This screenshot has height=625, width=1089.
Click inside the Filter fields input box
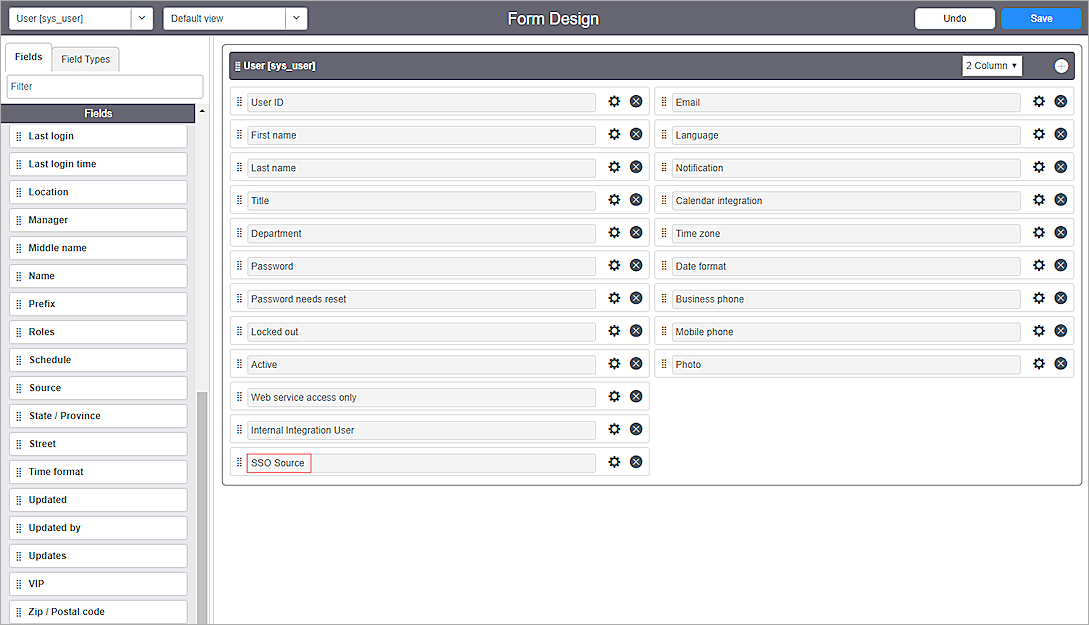(104, 86)
